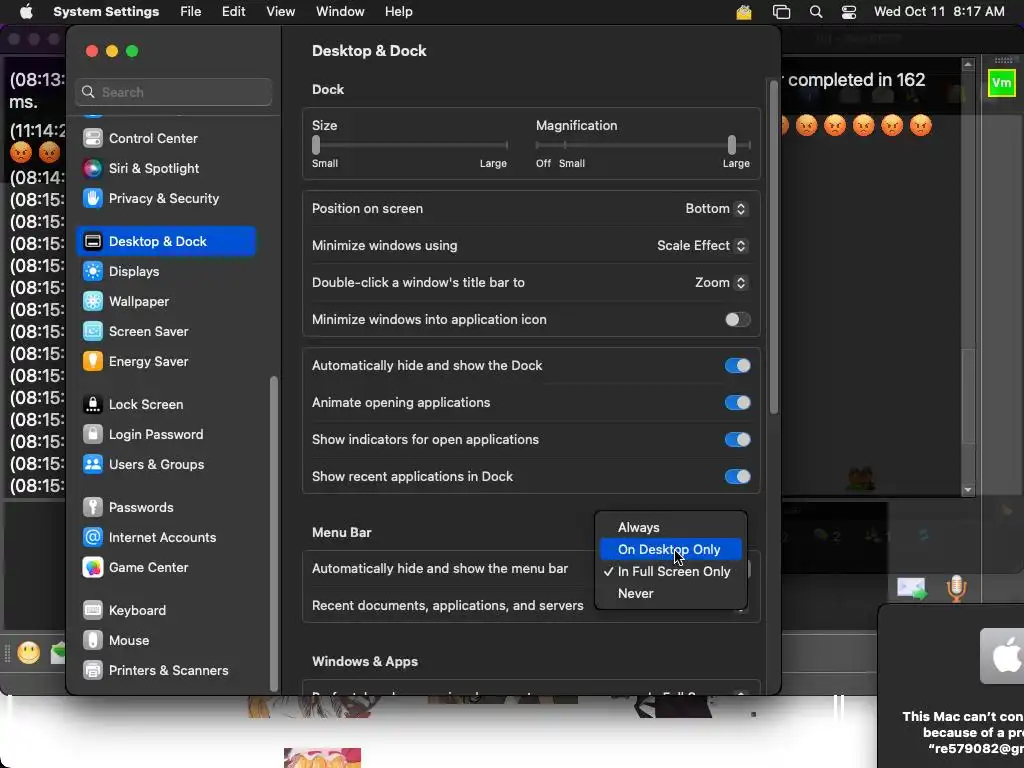The width and height of the screenshot is (1024, 768).
Task: Click the Dock Size slider handle
Action: pos(316,144)
